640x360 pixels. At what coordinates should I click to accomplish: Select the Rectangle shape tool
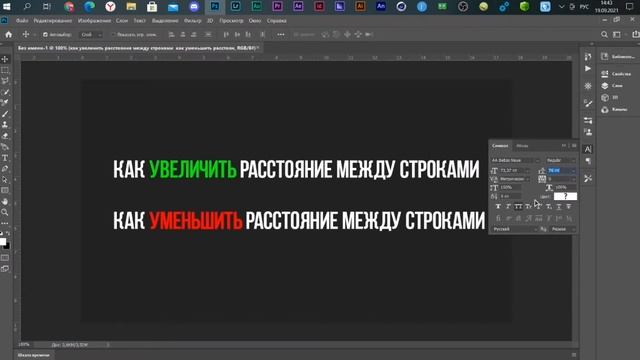(5, 191)
